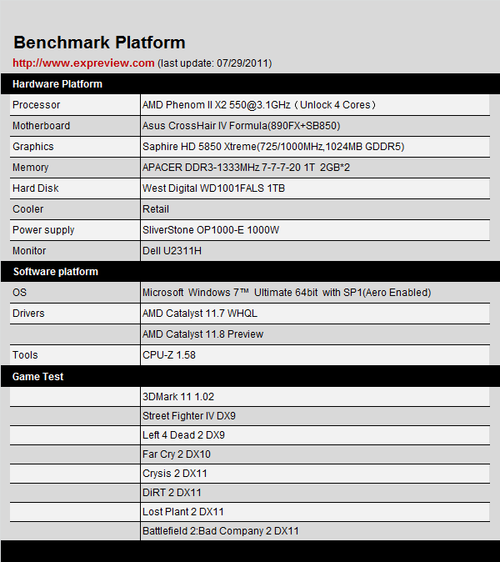The image size is (500, 562).
Task: Click the SliverStone OP1000-E power supply entry
Action: [211, 229]
